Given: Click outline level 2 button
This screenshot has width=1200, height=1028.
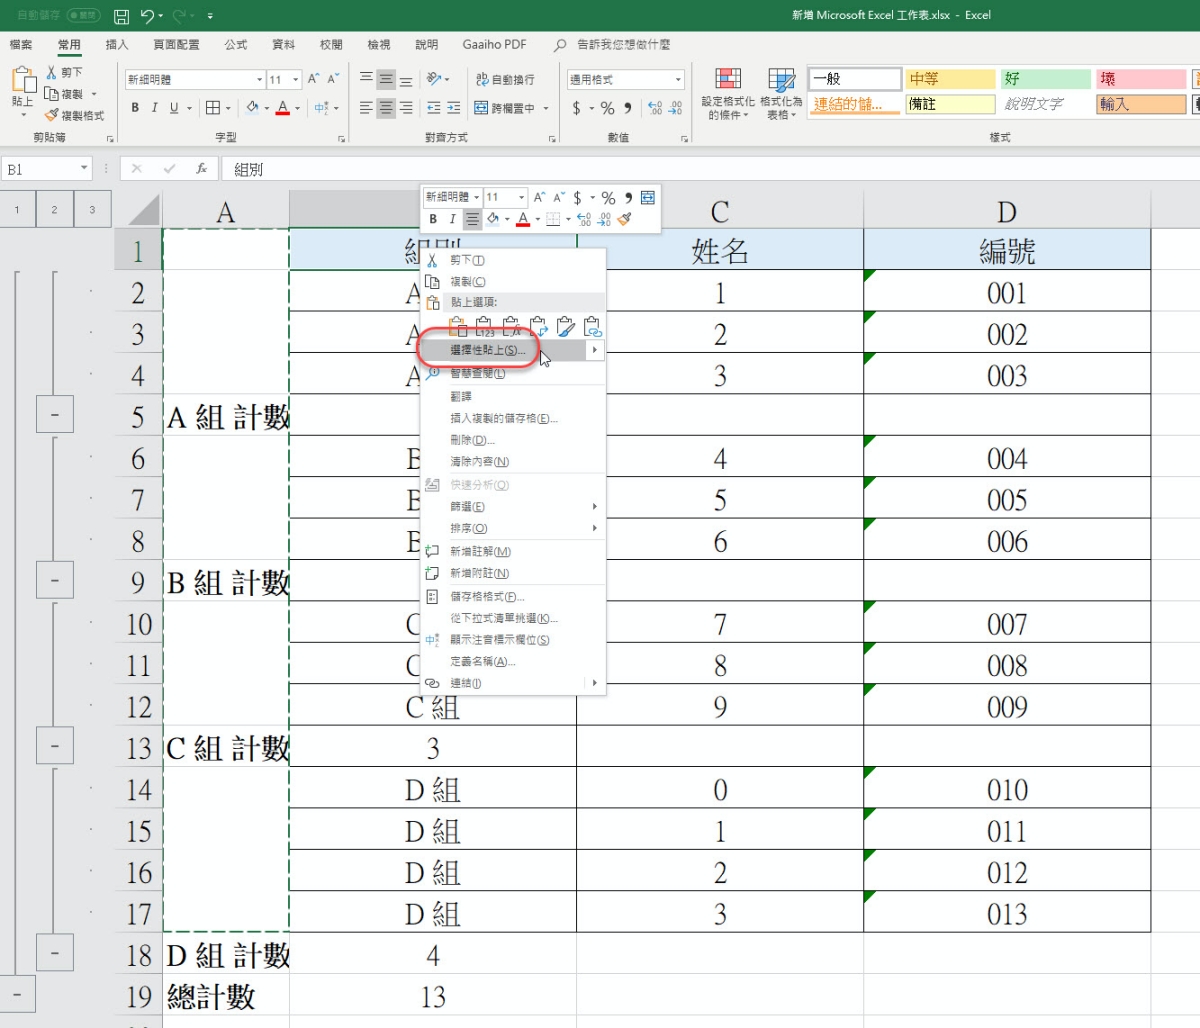Looking at the screenshot, I should (x=54, y=210).
